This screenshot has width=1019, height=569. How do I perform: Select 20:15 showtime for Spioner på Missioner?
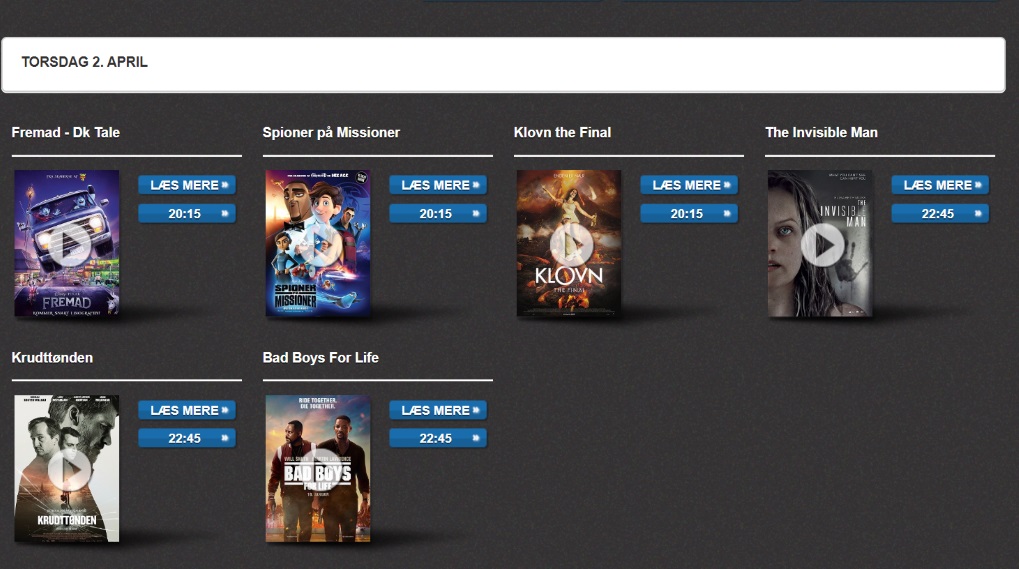pos(438,214)
